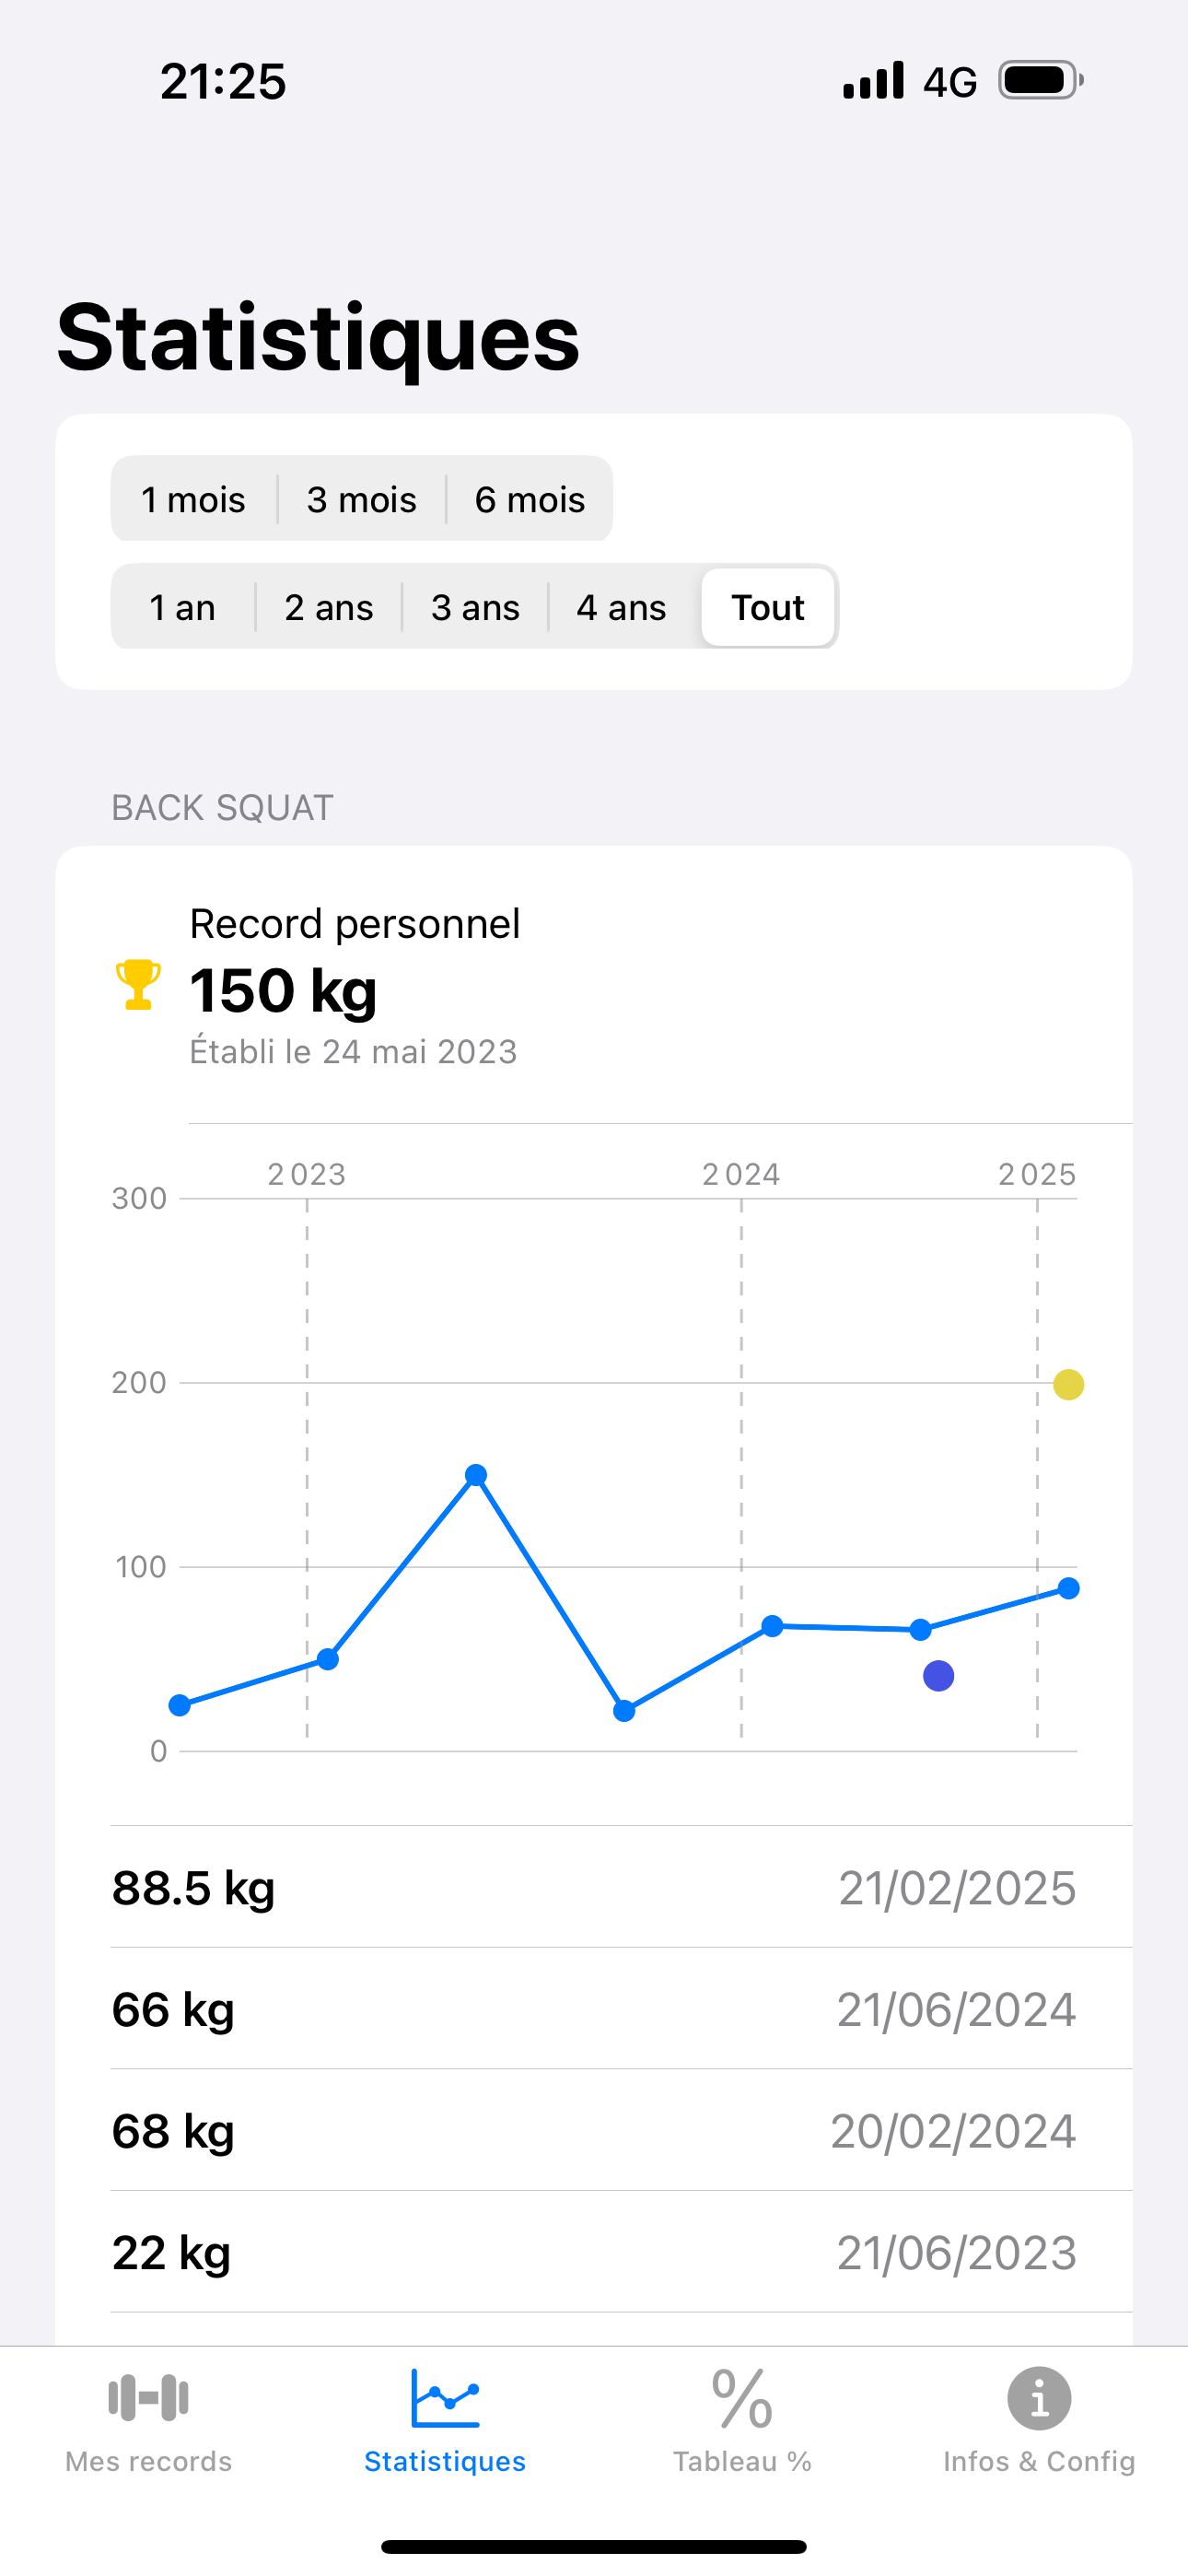Select the 3 mois period
Viewport: 1188px width, 2576px height.
coord(361,499)
